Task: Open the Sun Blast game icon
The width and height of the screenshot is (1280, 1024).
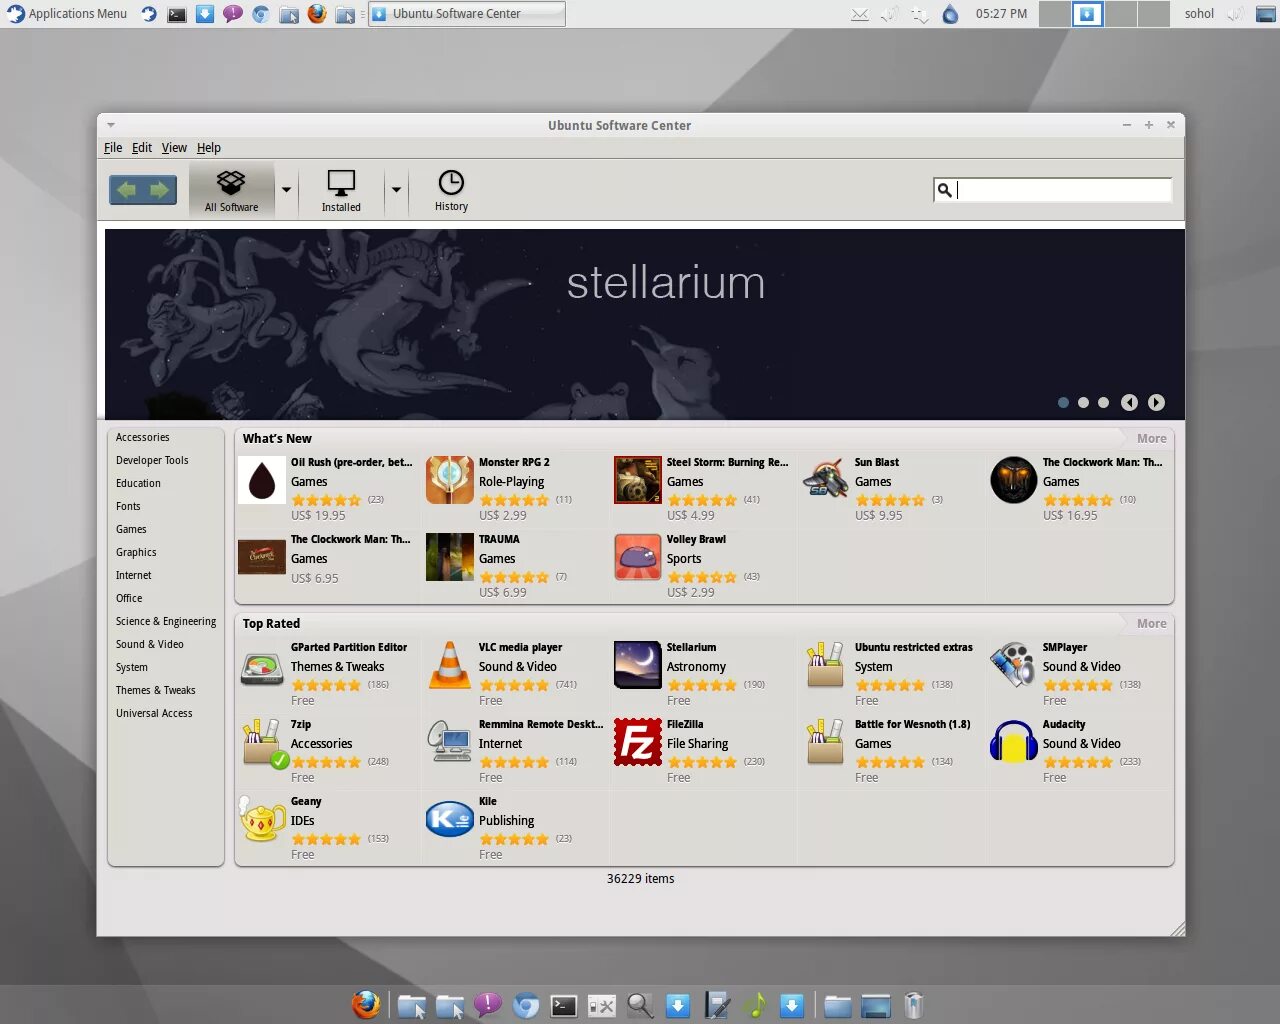Action: [826, 481]
